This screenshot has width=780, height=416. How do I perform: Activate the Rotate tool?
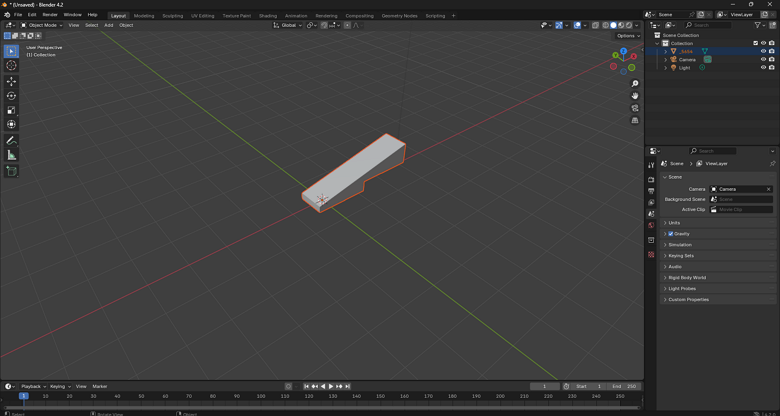11,96
